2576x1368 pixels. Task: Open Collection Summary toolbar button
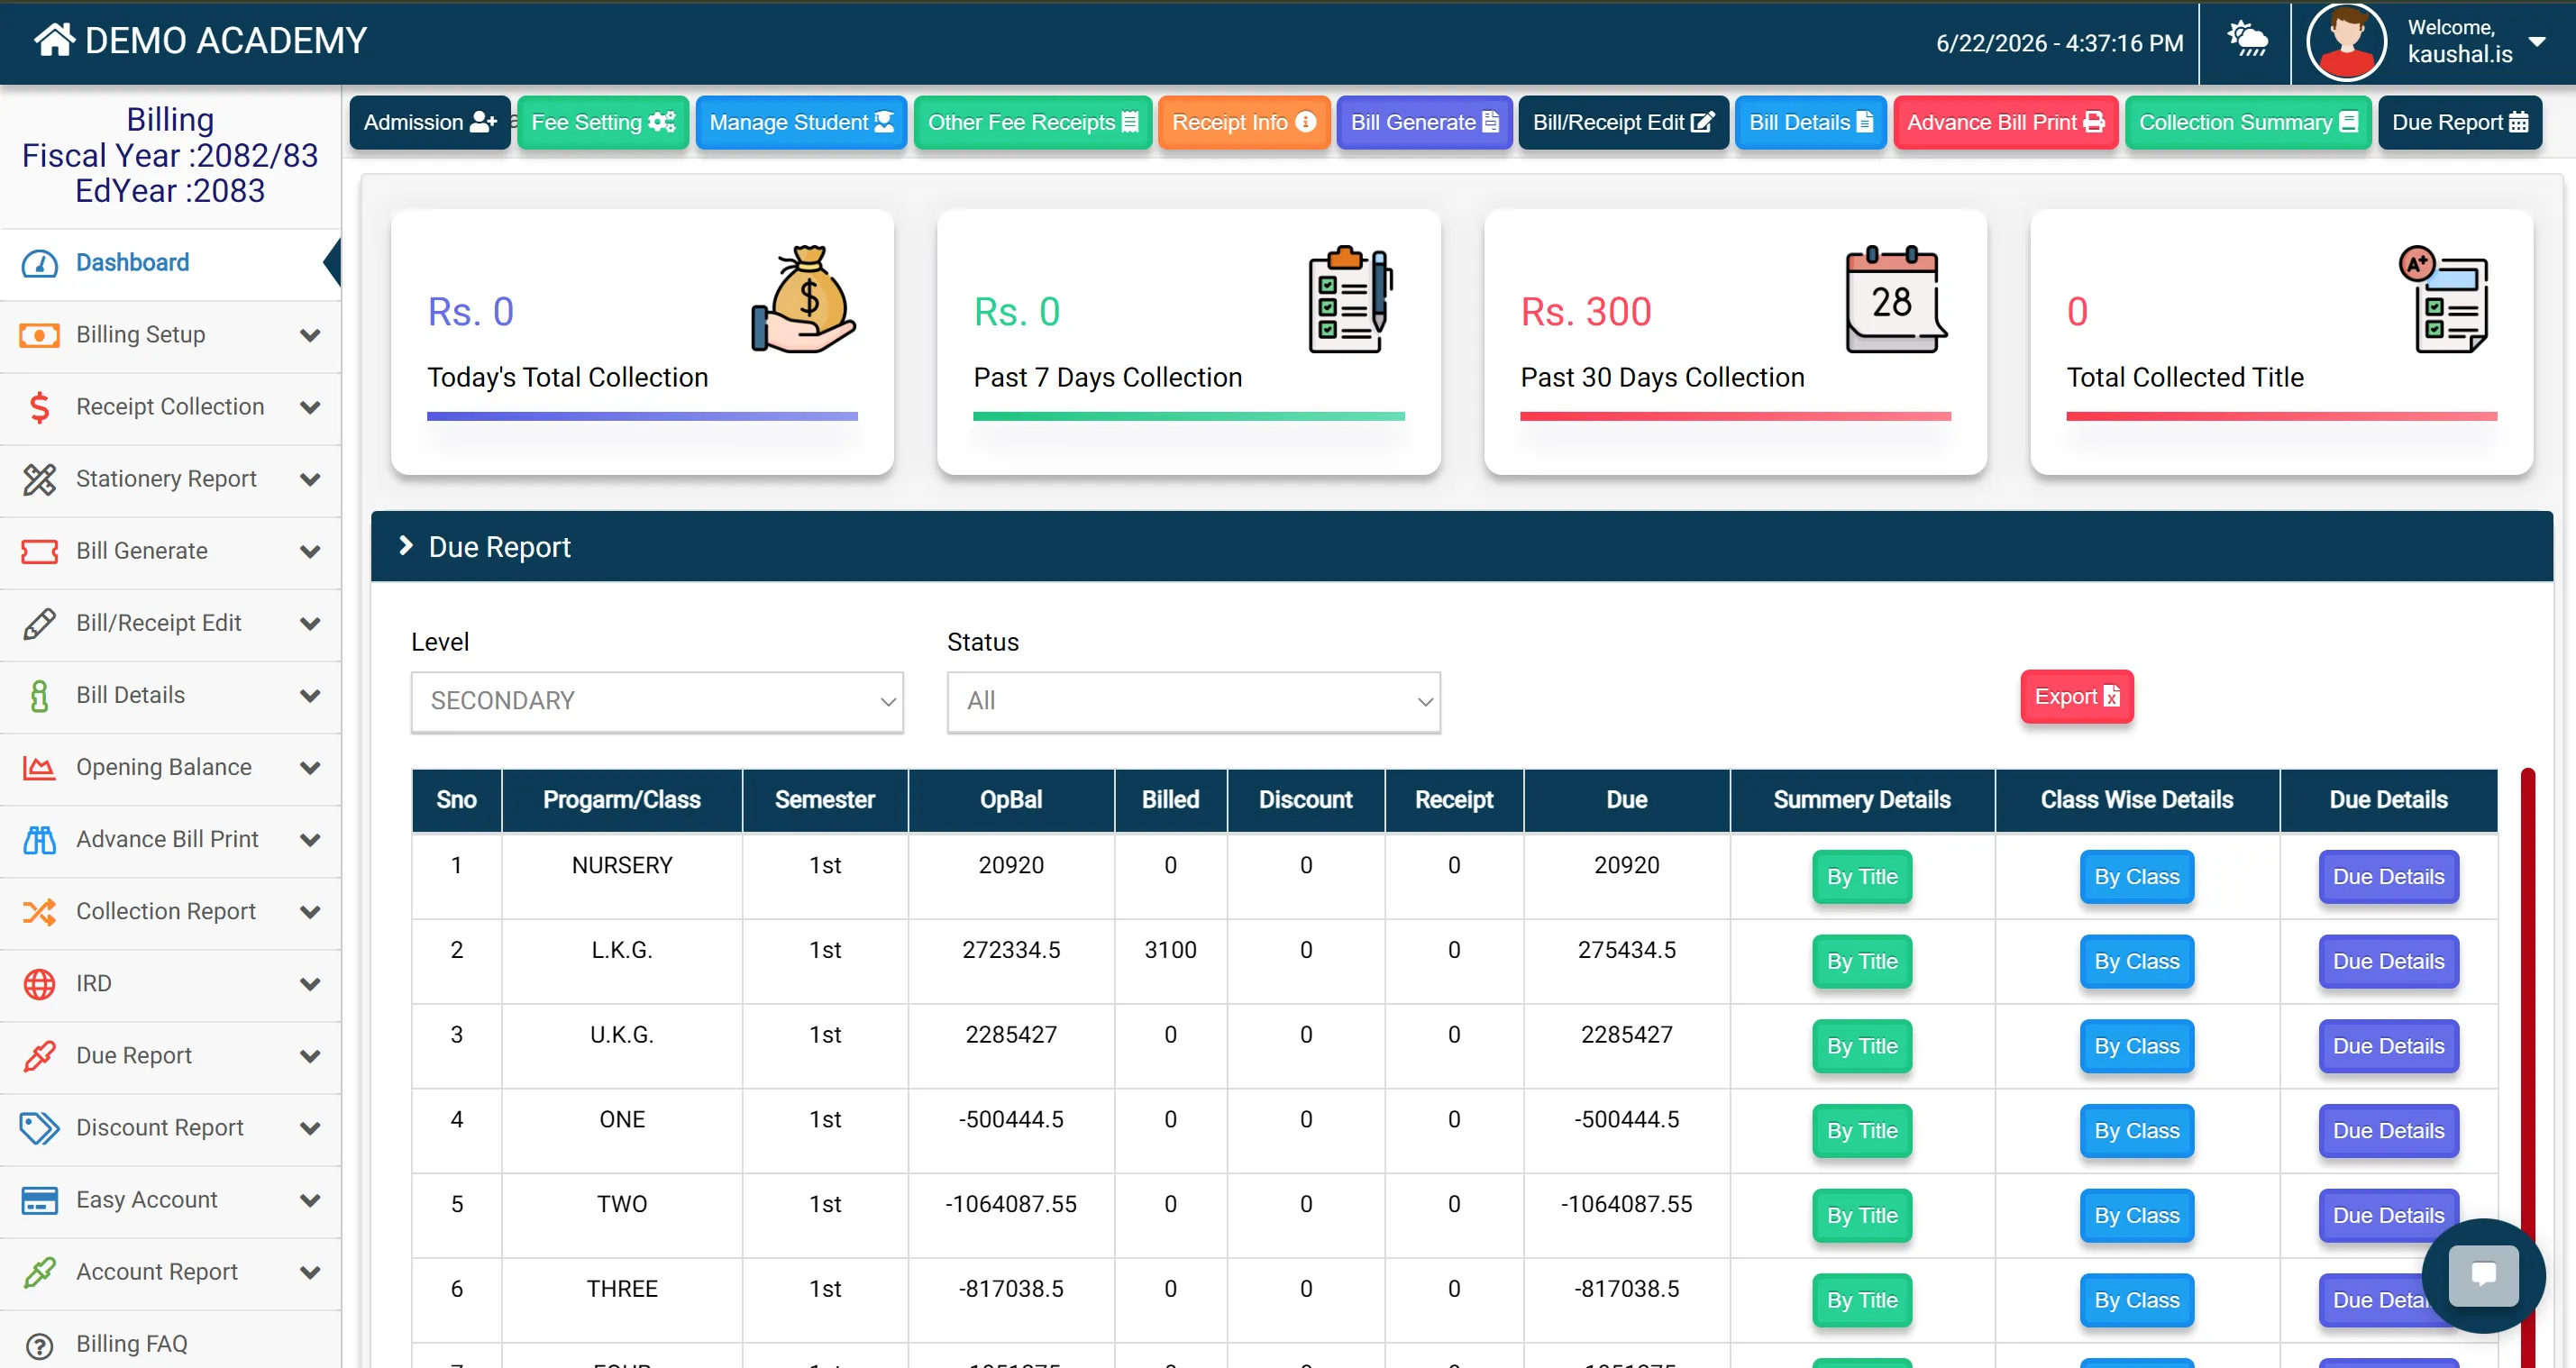point(2248,122)
